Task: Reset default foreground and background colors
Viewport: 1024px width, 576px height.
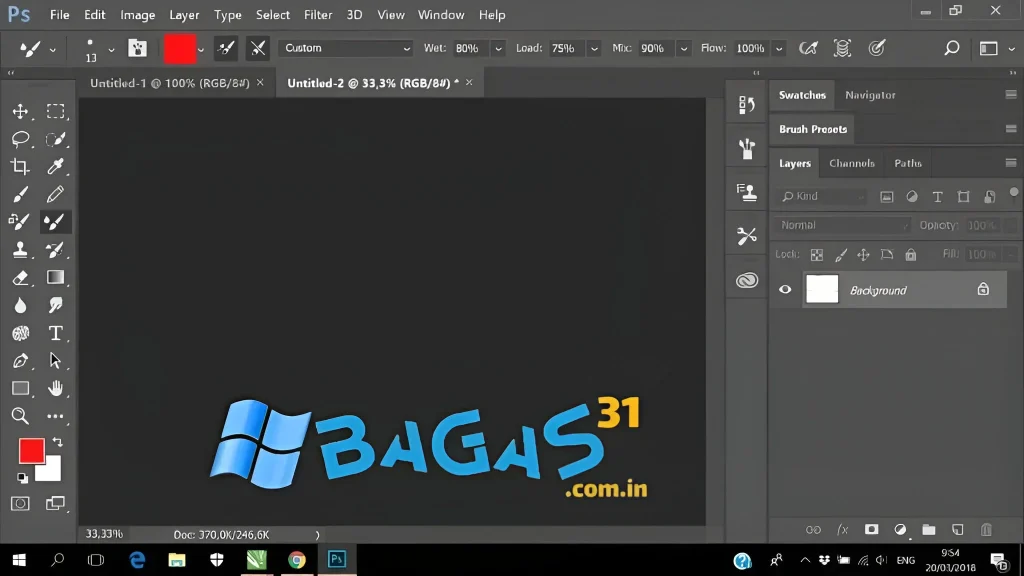Action: (23, 478)
